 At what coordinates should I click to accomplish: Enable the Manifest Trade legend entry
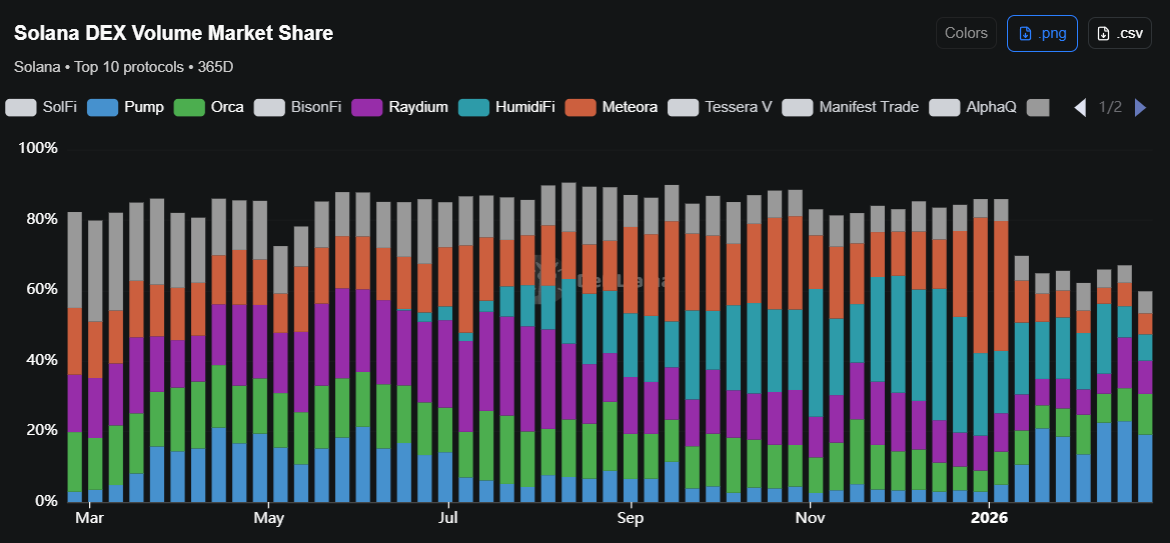coord(851,107)
